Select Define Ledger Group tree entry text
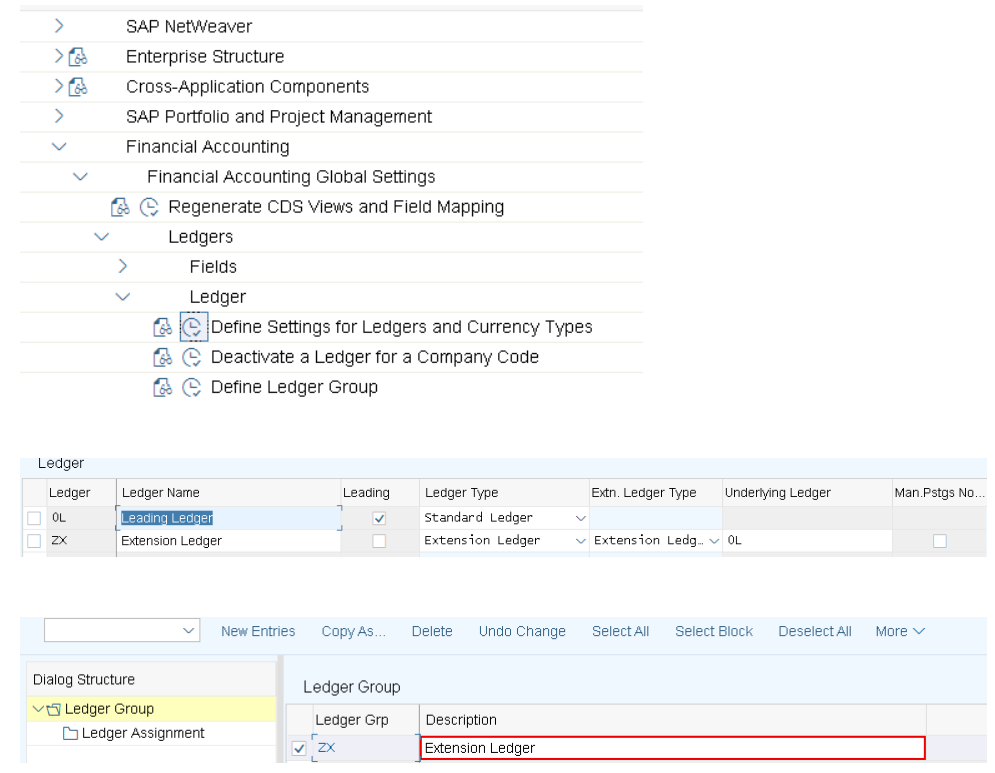 (x=294, y=387)
